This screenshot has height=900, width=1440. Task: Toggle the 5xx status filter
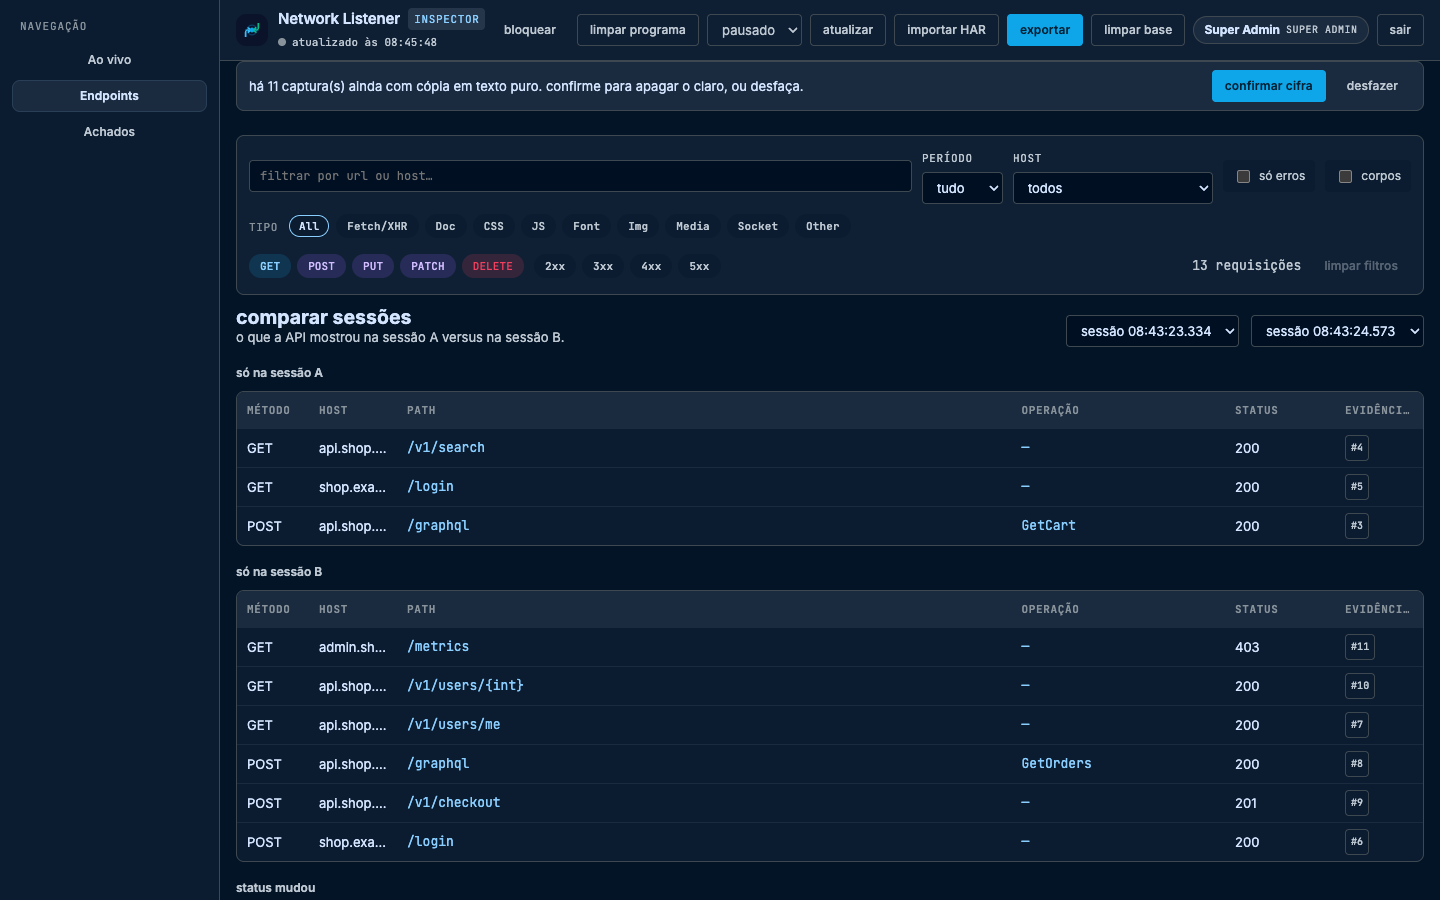(x=699, y=266)
